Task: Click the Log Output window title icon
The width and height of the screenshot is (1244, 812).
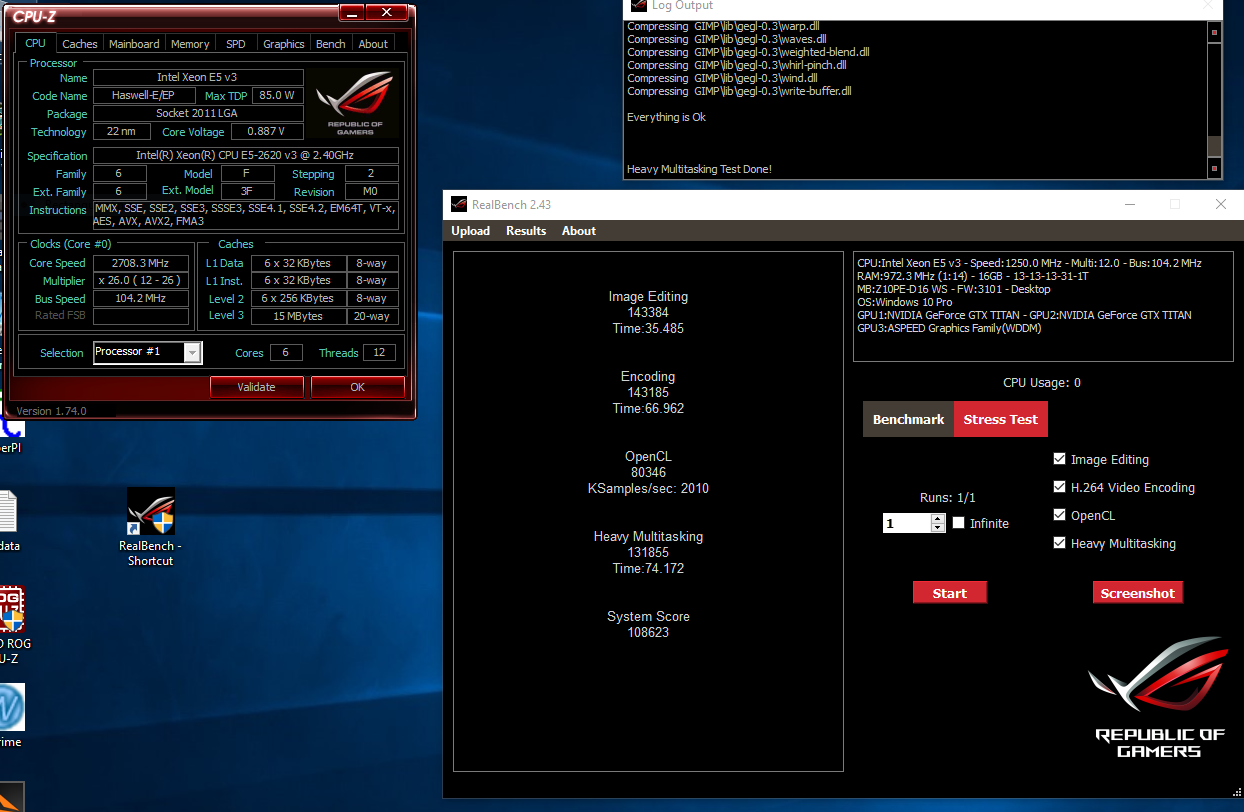Action: click(638, 5)
